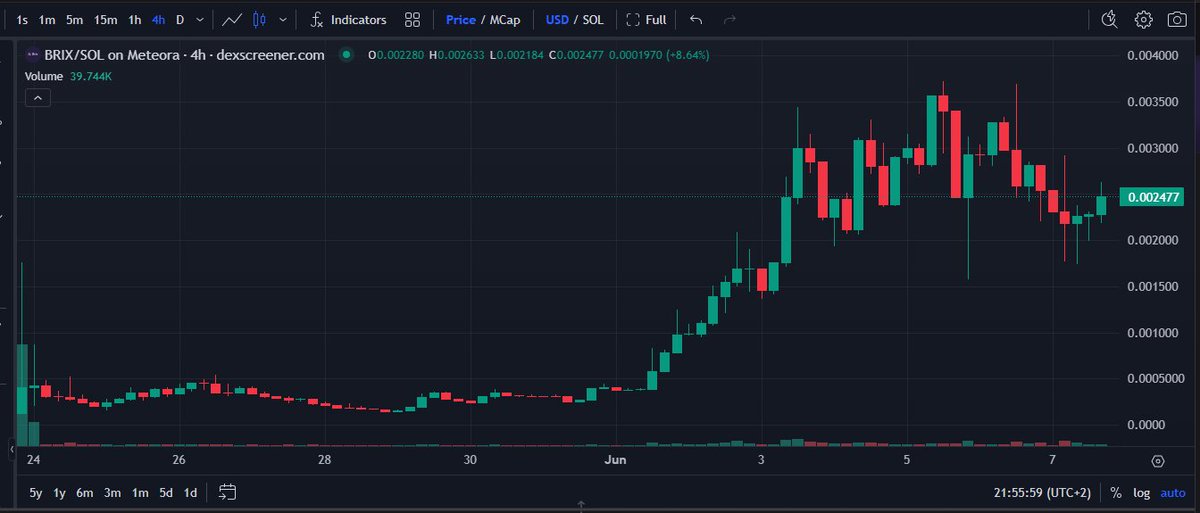Click the candlestick chart type icon
The height and width of the screenshot is (513, 1200).
pos(260,20)
